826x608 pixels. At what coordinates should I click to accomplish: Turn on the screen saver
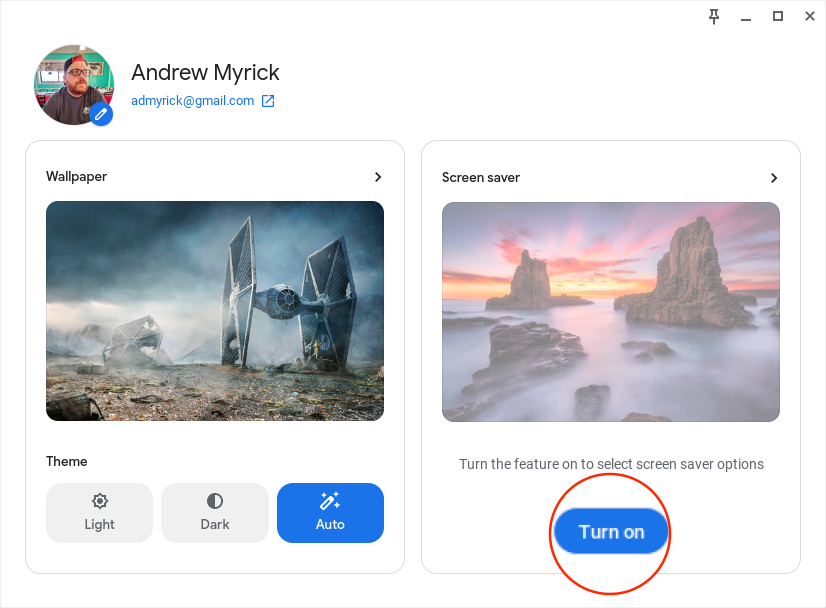click(611, 532)
